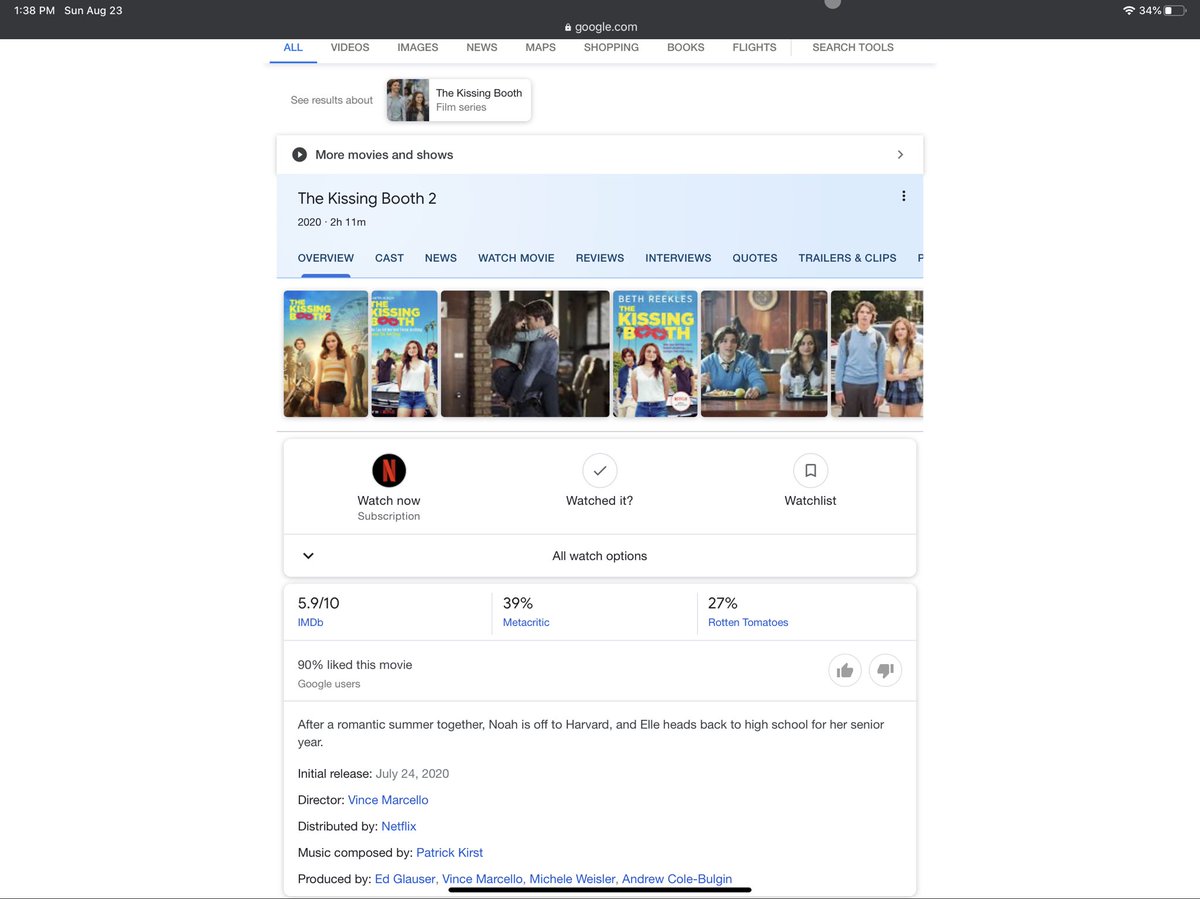This screenshot has height=899, width=1200.
Task: Open More movies and shows chevron
Action: pos(900,155)
